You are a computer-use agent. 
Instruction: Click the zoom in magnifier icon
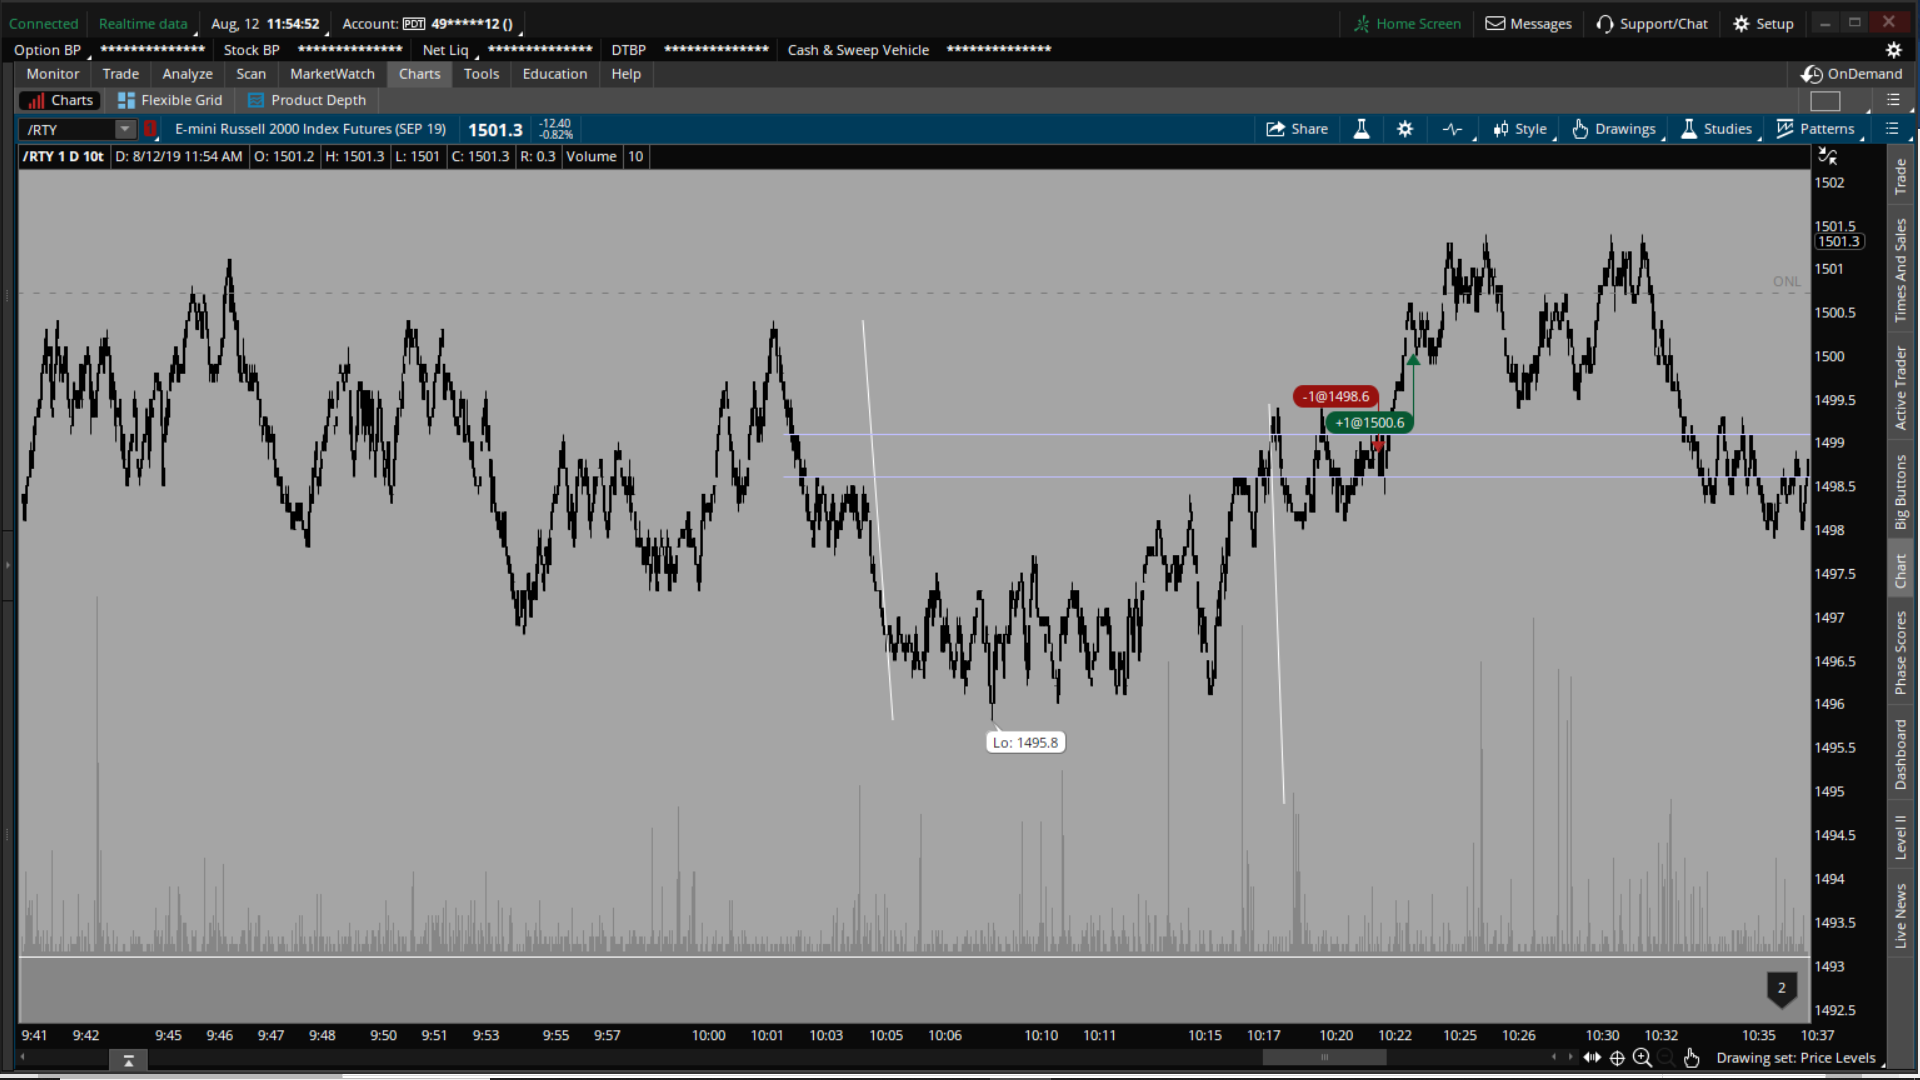[x=1642, y=1058]
